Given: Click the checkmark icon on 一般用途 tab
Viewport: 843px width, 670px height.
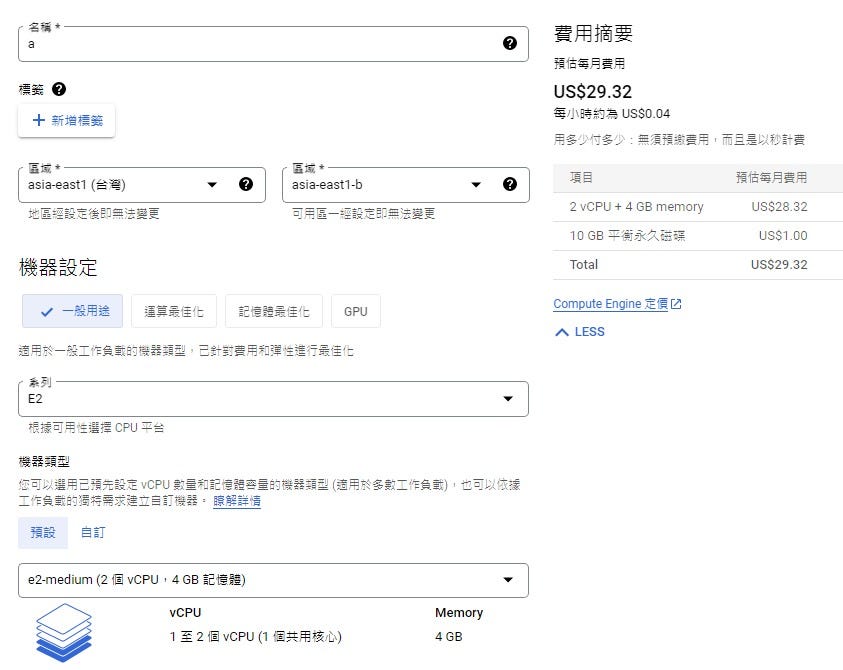Looking at the screenshot, I should coord(47,311).
